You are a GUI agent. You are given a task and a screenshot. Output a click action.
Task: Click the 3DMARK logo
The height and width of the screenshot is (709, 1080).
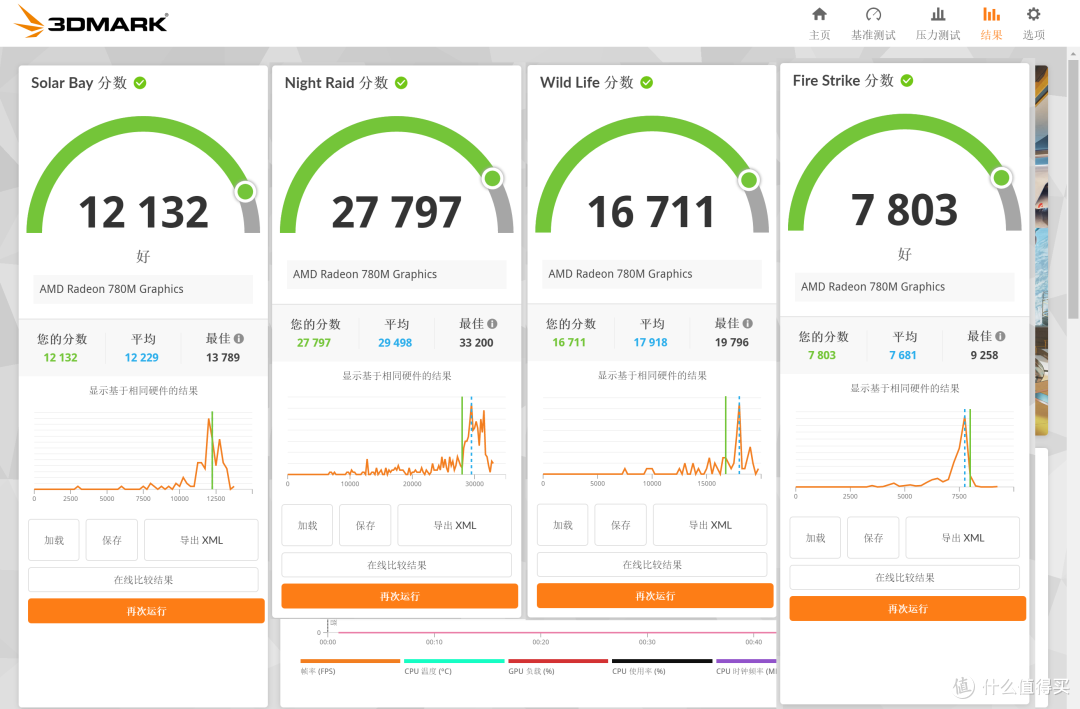point(91,21)
